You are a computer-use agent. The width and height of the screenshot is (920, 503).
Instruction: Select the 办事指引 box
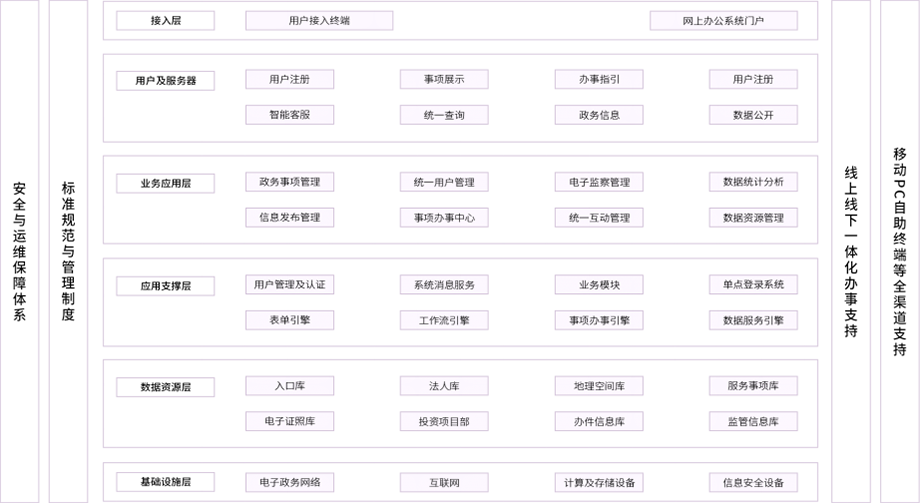point(599,79)
